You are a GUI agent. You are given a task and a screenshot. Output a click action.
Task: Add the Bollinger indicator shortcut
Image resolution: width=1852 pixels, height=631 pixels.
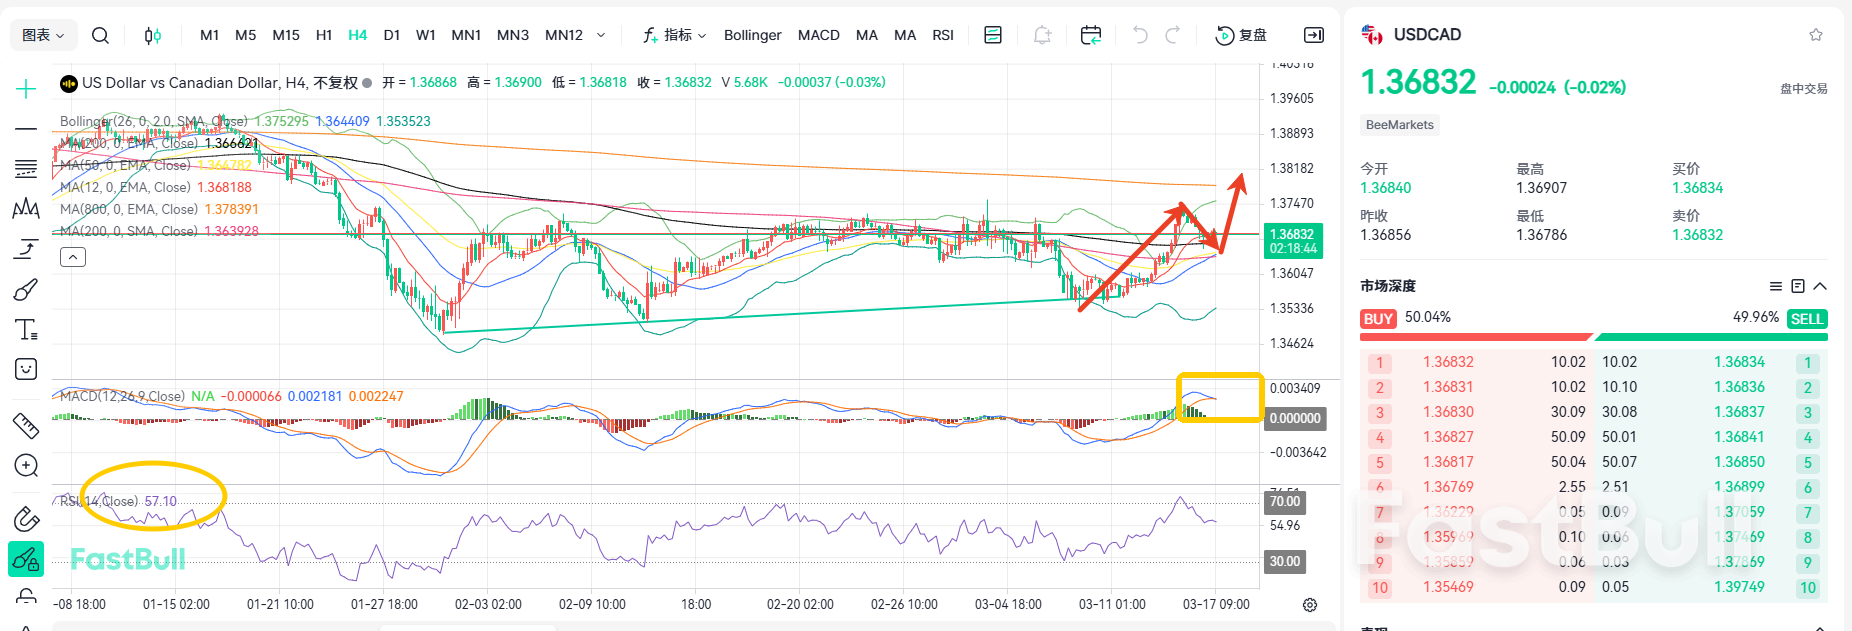click(752, 35)
